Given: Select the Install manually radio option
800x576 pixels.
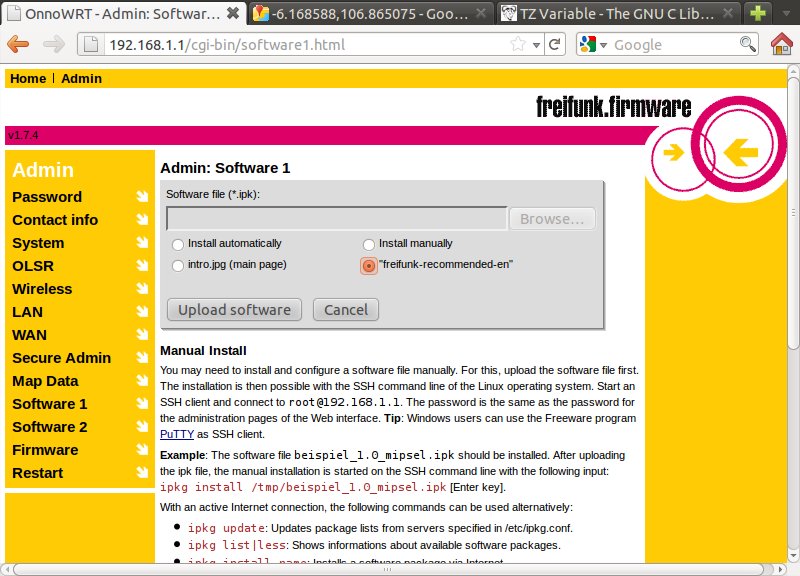Looking at the screenshot, I should click(369, 244).
